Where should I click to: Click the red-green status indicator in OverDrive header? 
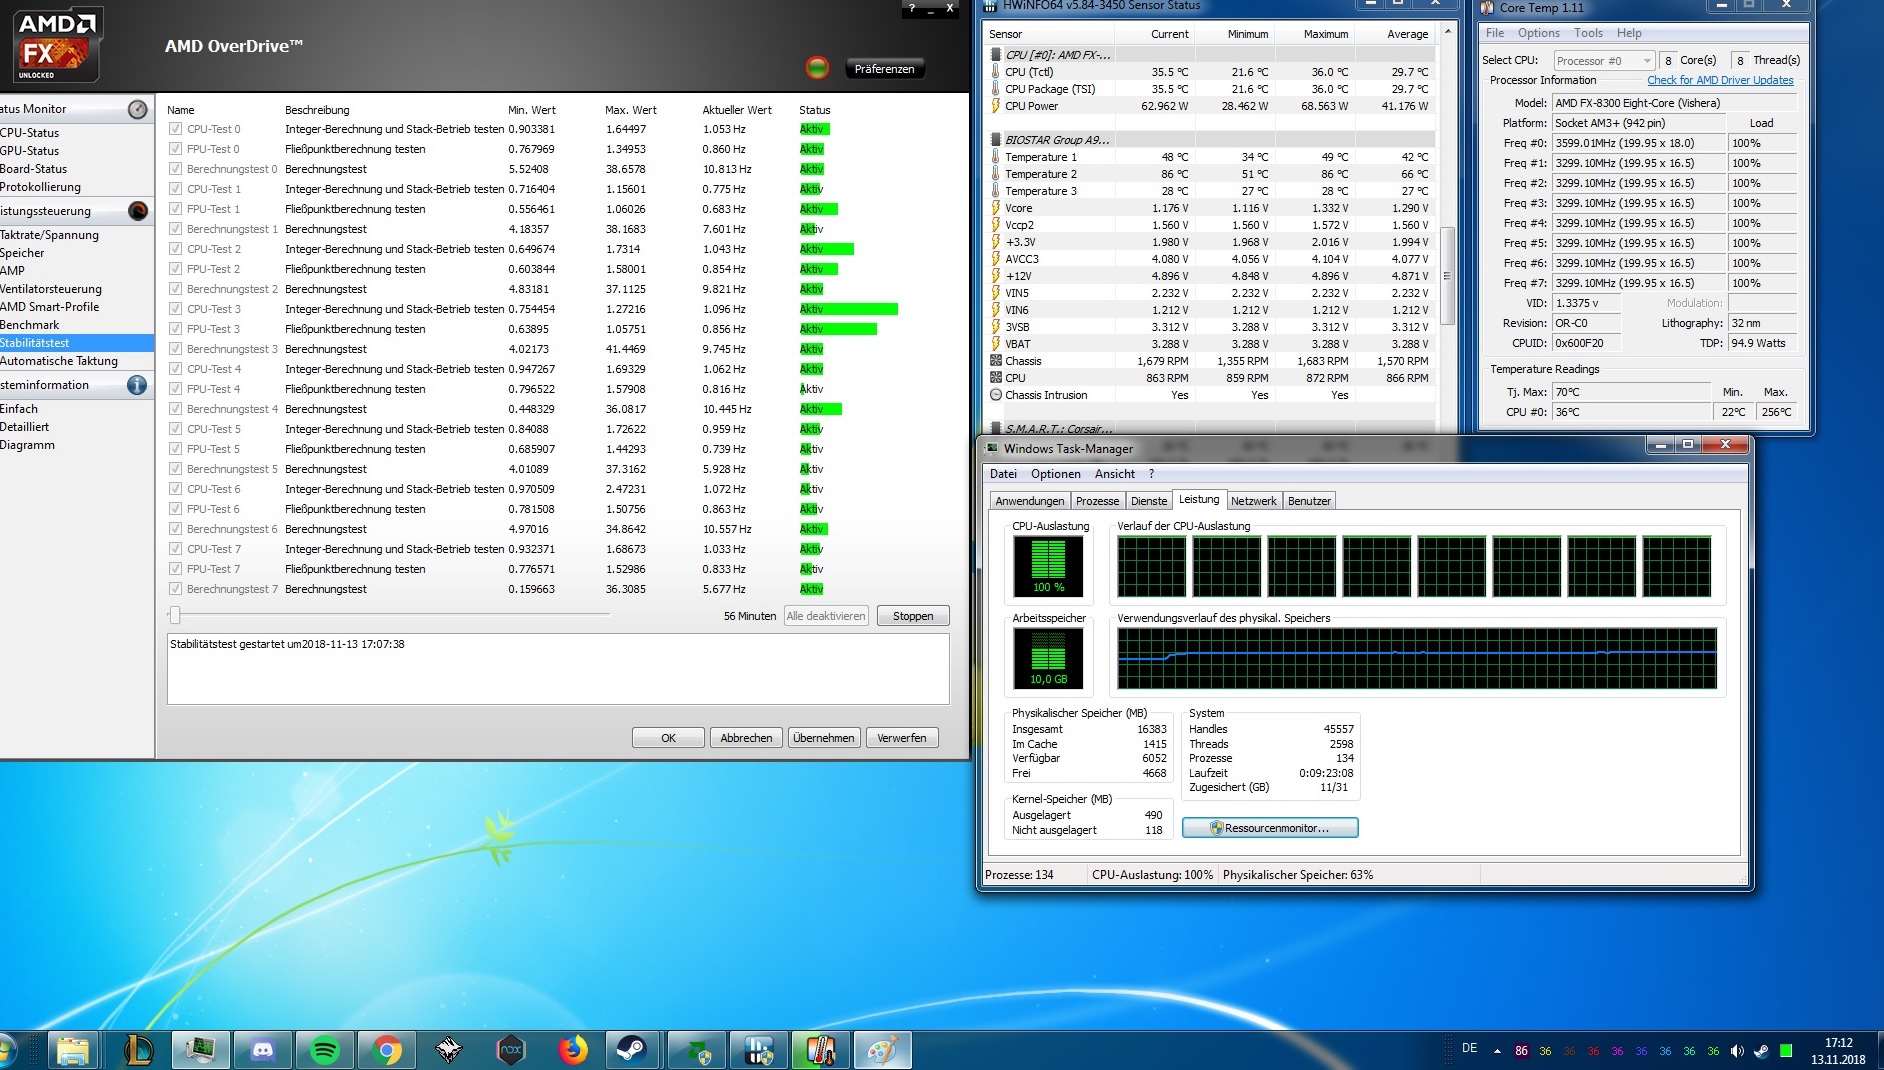tap(817, 68)
